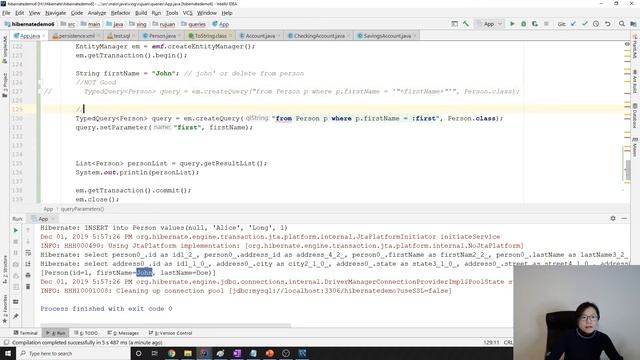The width and height of the screenshot is (640, 360).
Task: Open the Code menu
Action: [77, 13]
